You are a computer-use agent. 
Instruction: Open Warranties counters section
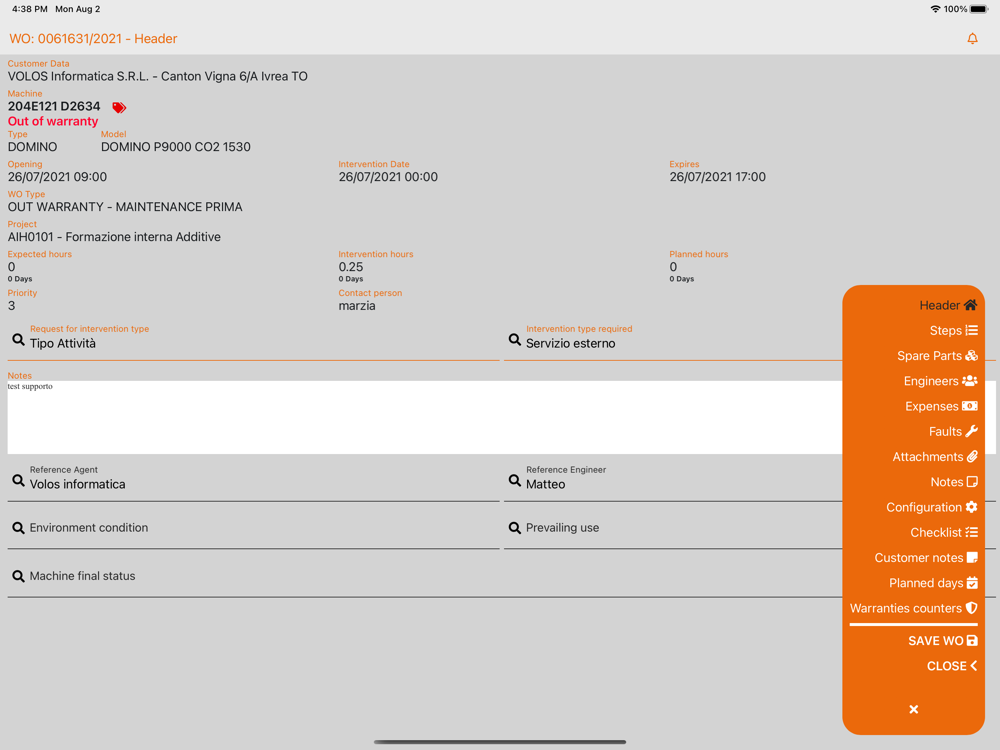(913, 608)
